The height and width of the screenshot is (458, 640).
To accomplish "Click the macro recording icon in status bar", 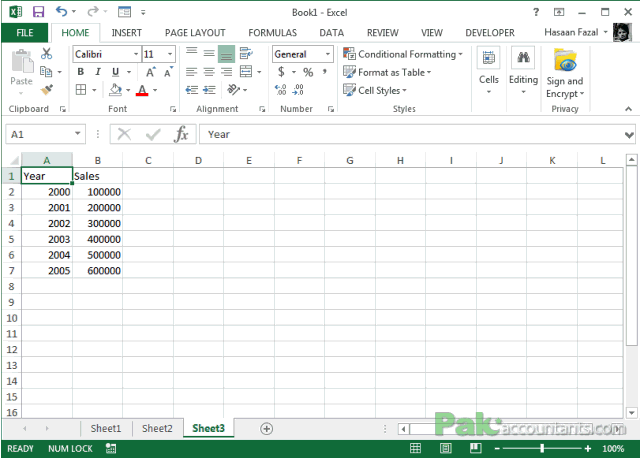I will (x=111, y=448).
